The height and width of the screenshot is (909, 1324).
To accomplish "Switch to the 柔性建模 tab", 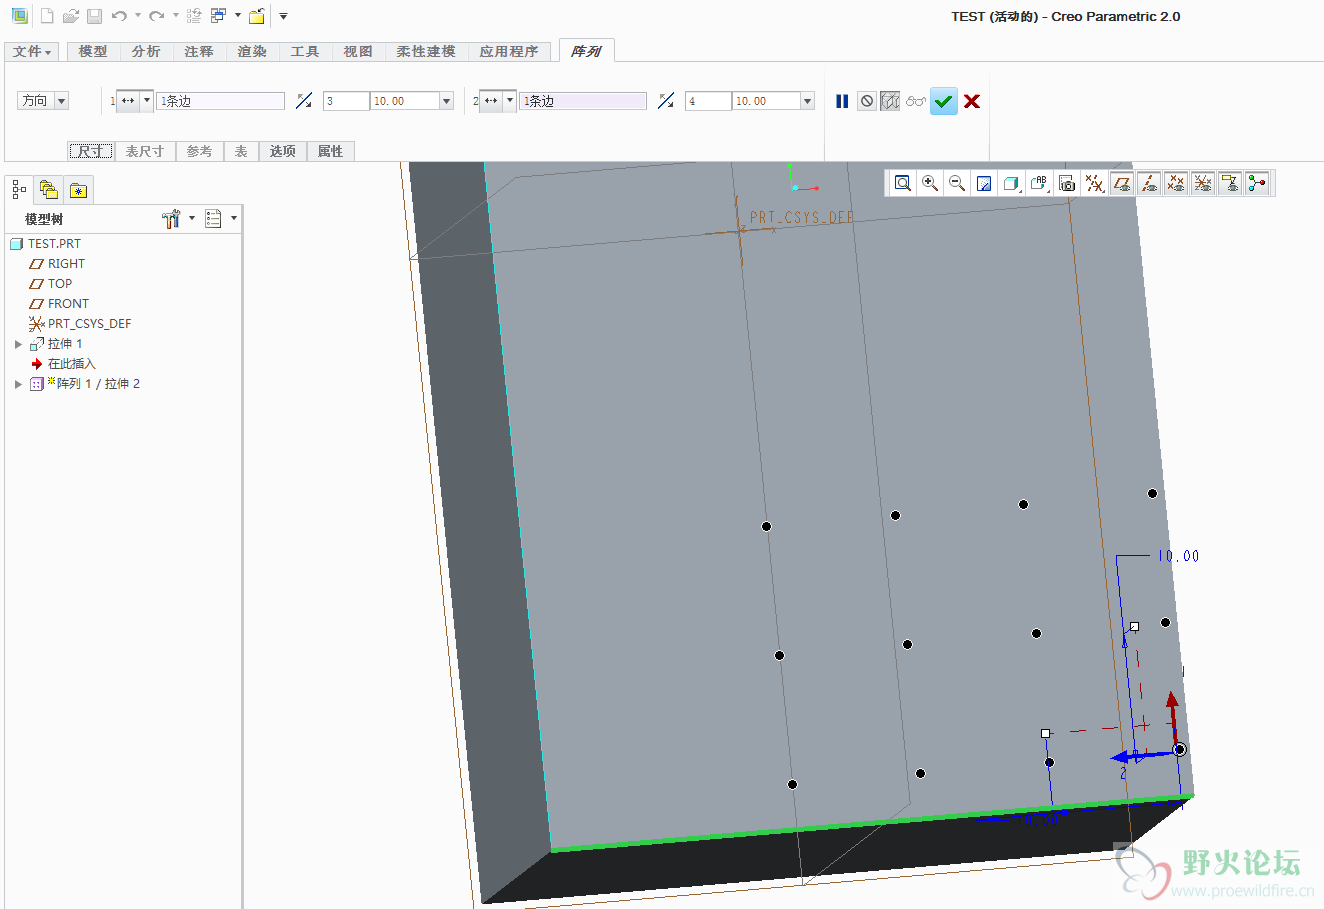I will pos(426,51).
